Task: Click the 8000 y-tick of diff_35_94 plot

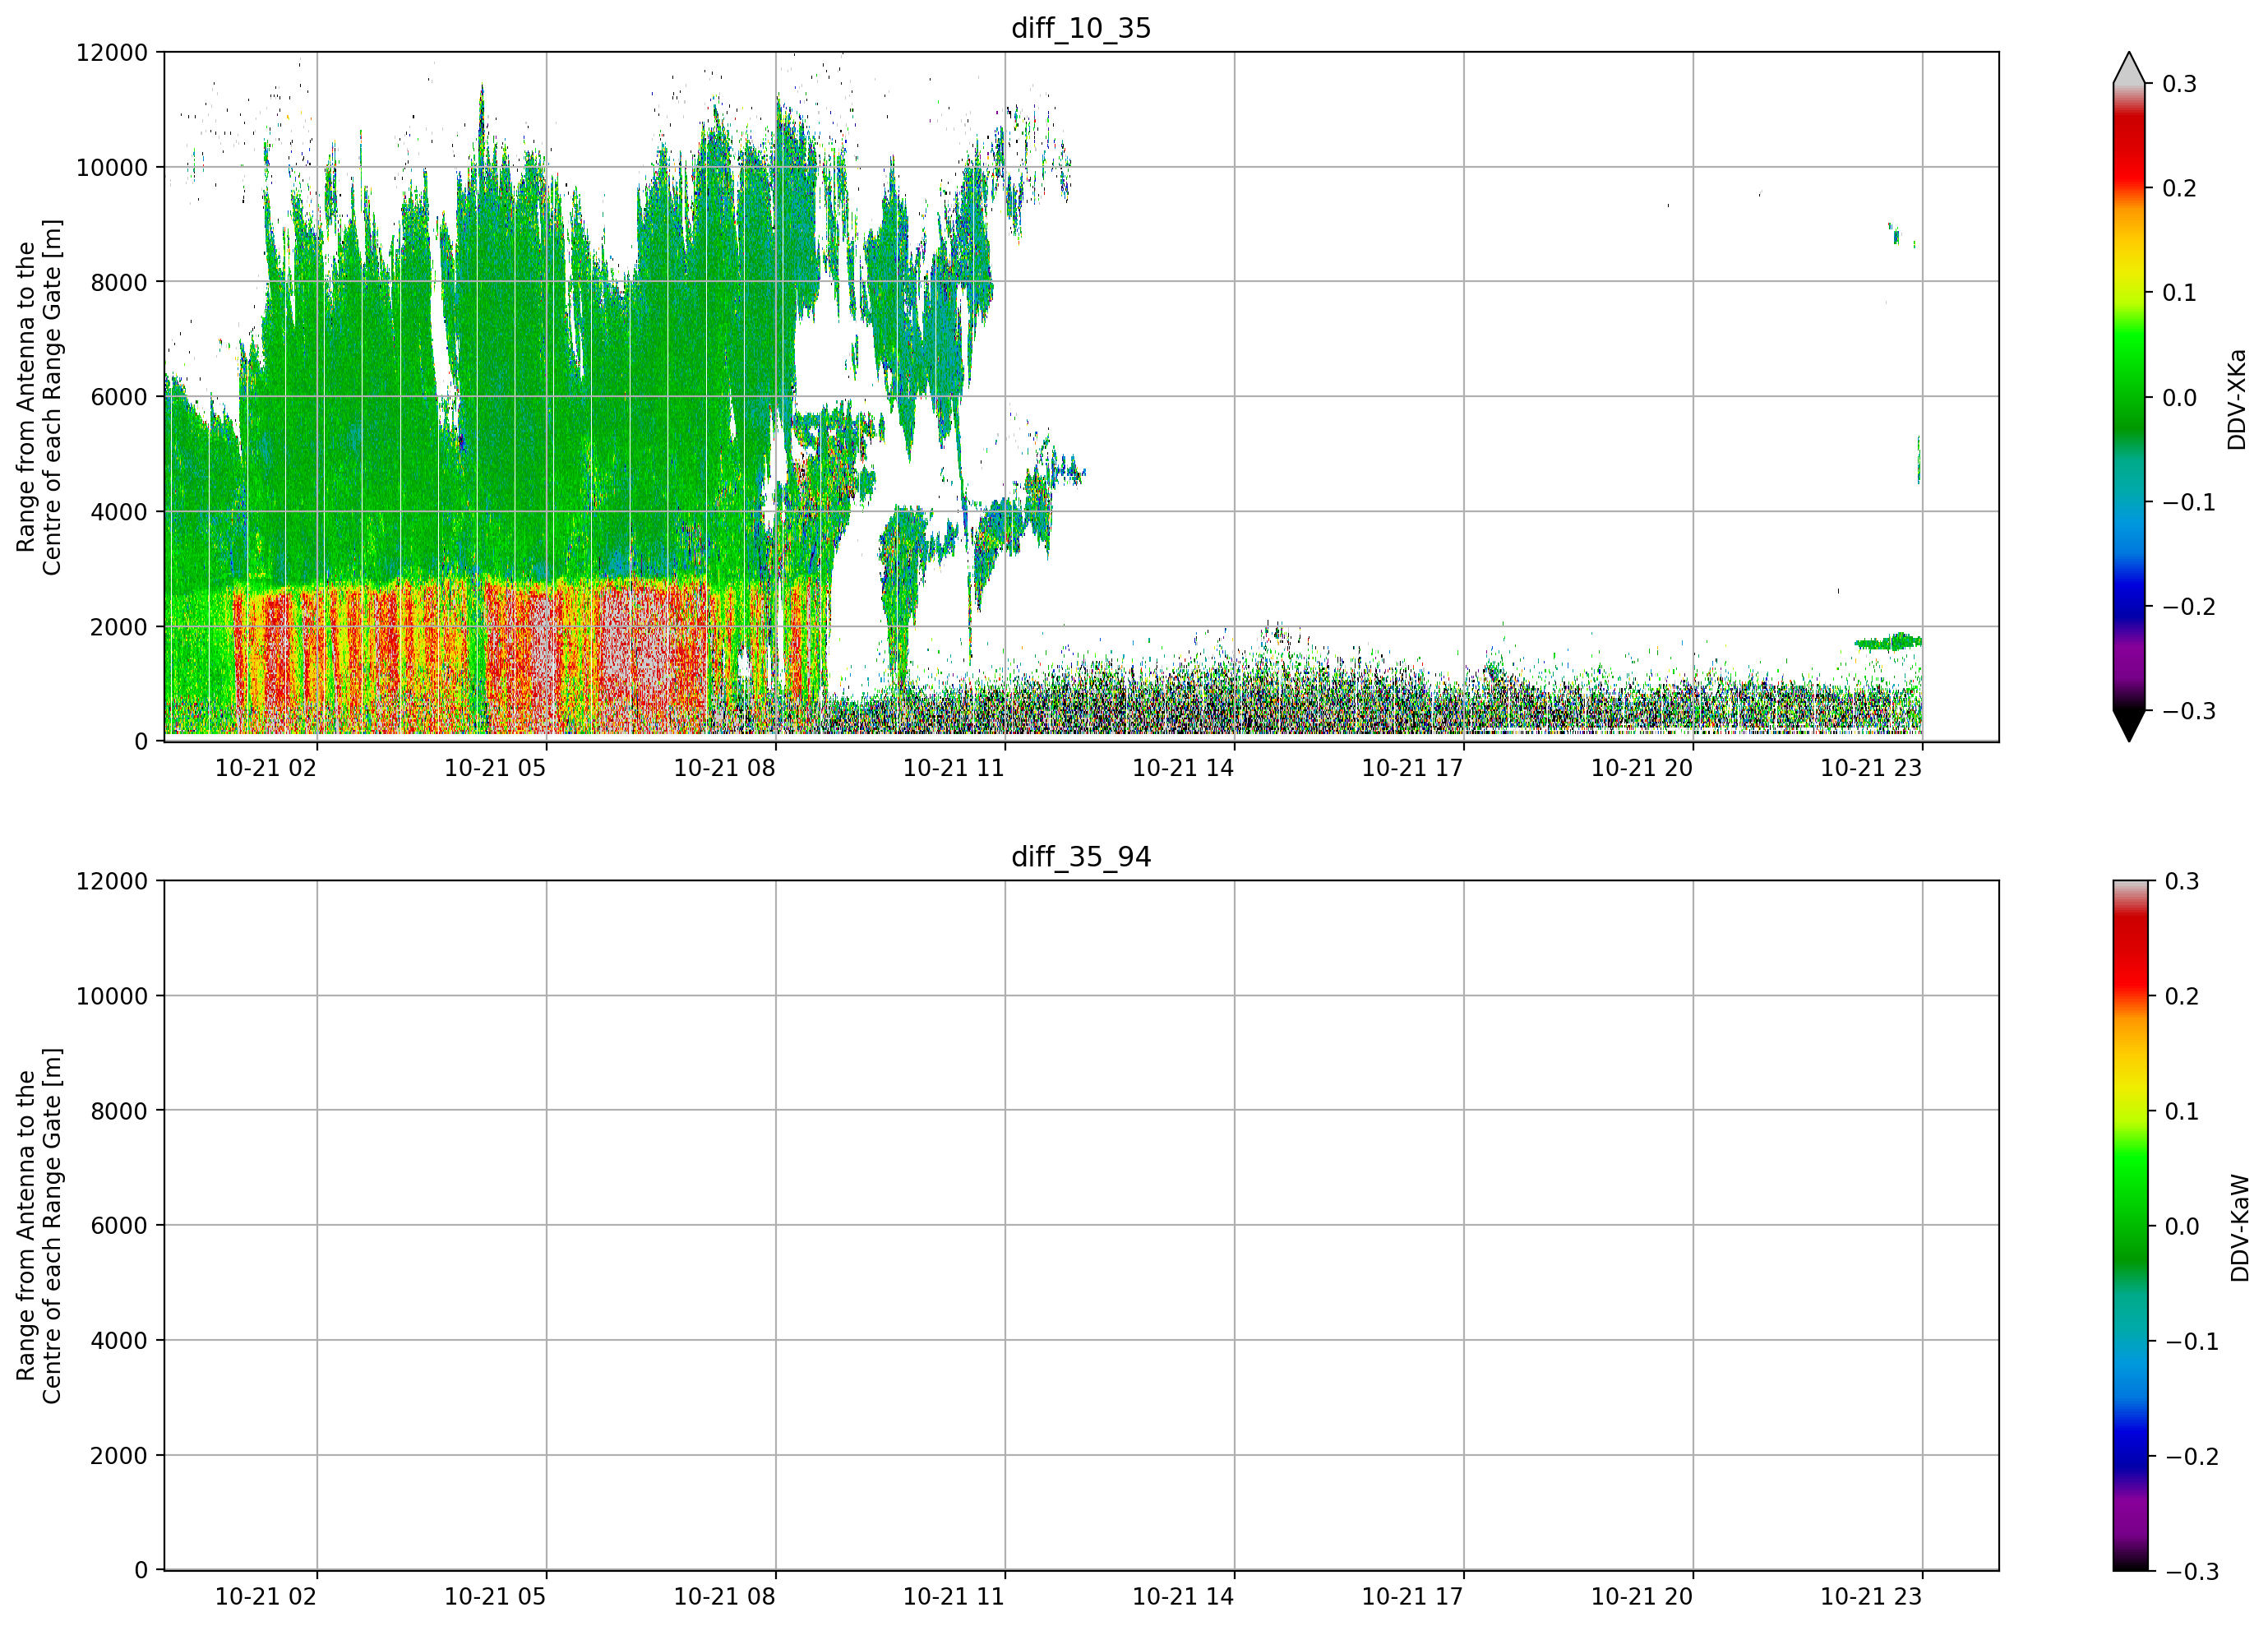Action: pos(119,1111)
